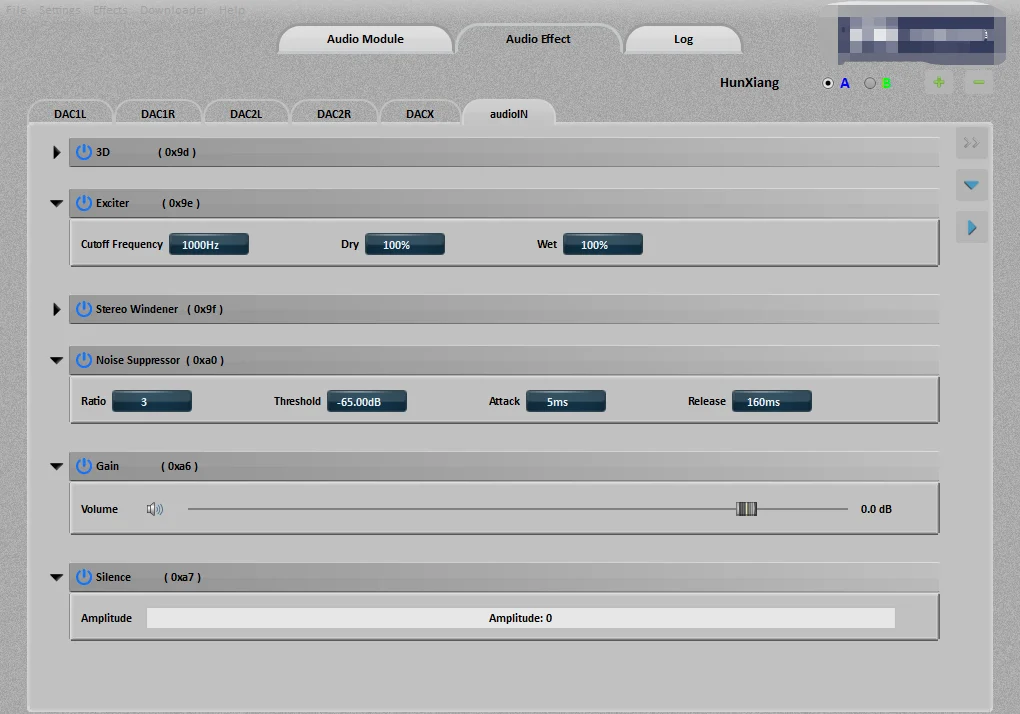Screen dimensions: 1020x714
Task: Switch to the DAC2L tab
Action: [246, 114]
